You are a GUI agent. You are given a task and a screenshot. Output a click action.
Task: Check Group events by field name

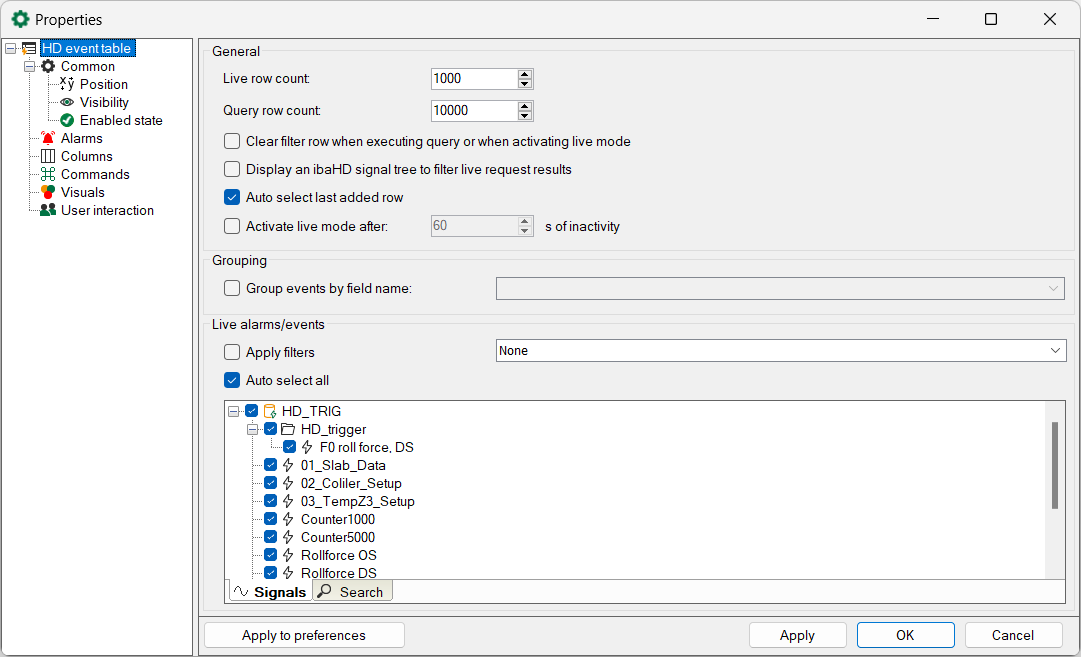coord(232,288)
